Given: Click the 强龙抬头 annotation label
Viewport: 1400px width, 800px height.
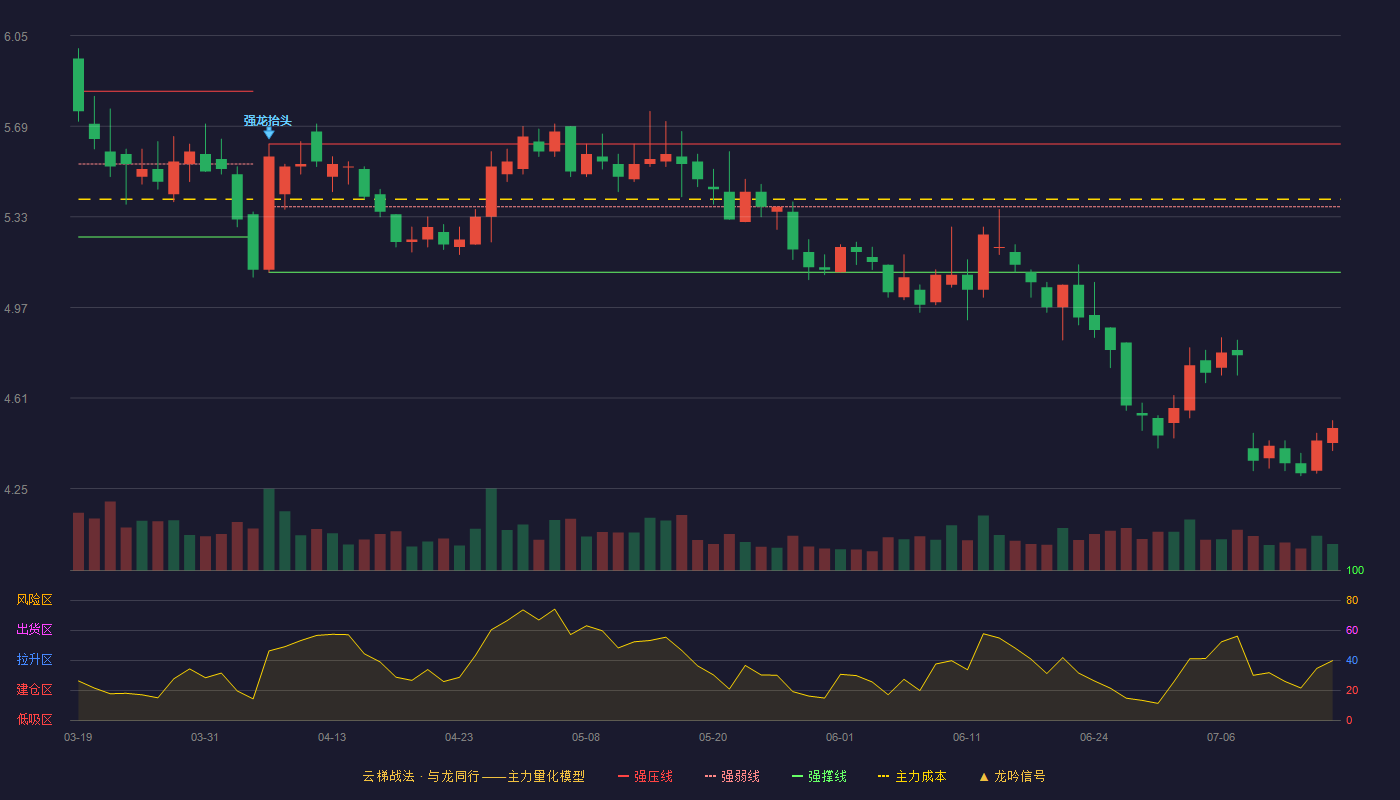Looking at the screenshot, I should coord(268,120).
